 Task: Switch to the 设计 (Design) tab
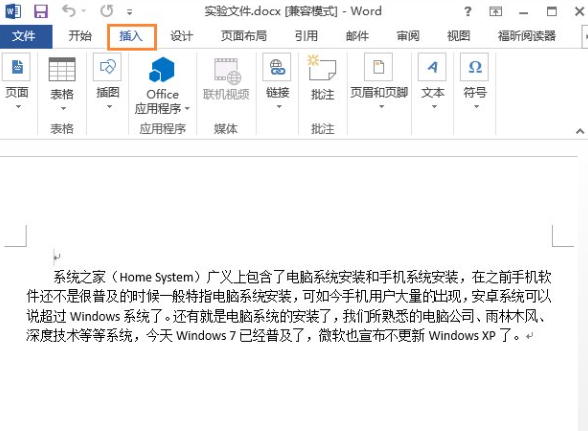[x=182, y=36]
